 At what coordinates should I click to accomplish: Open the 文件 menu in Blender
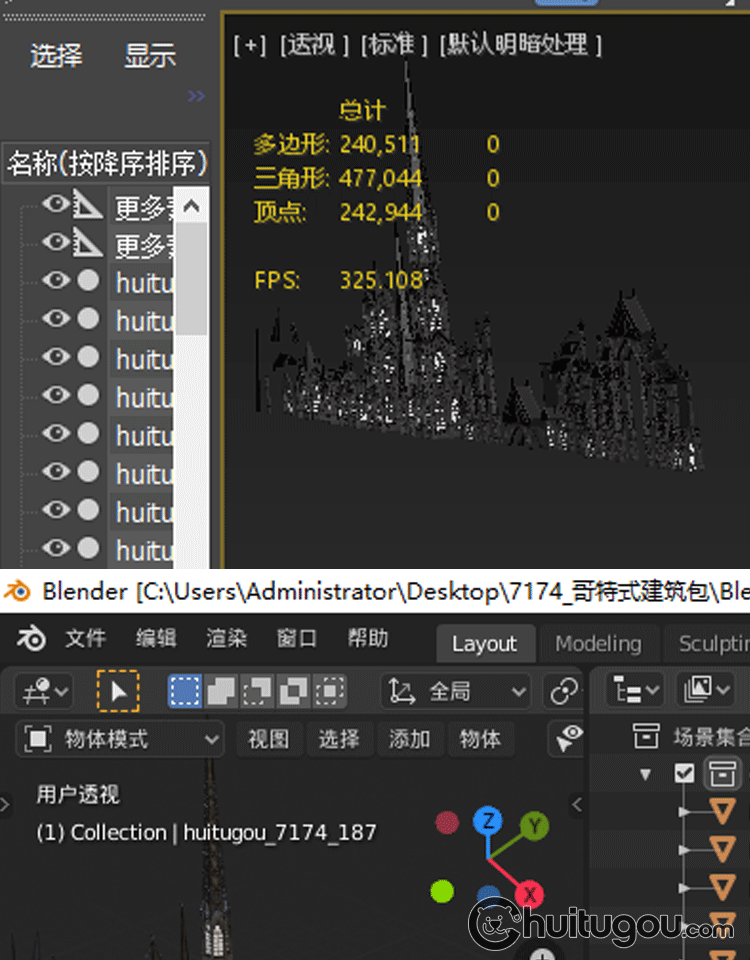[x=86, y=639]
